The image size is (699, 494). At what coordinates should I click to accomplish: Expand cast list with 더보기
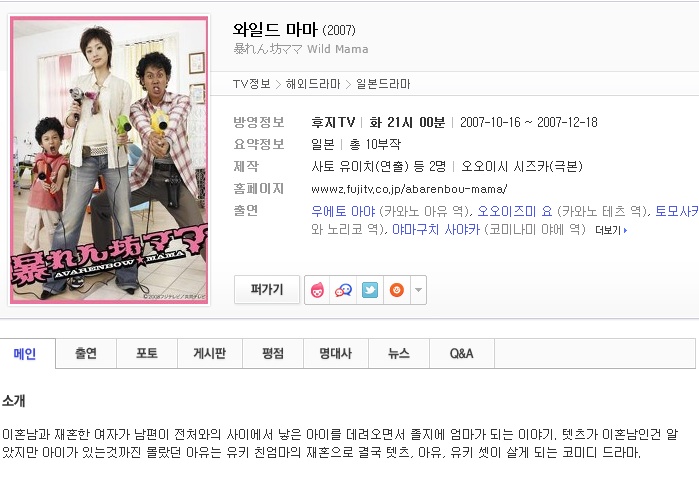[x=611, y=230]
